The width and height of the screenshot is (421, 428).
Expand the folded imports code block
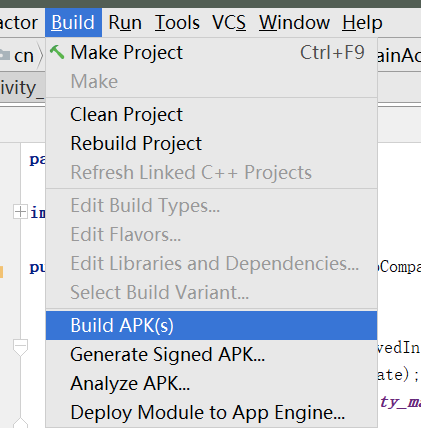20,212
